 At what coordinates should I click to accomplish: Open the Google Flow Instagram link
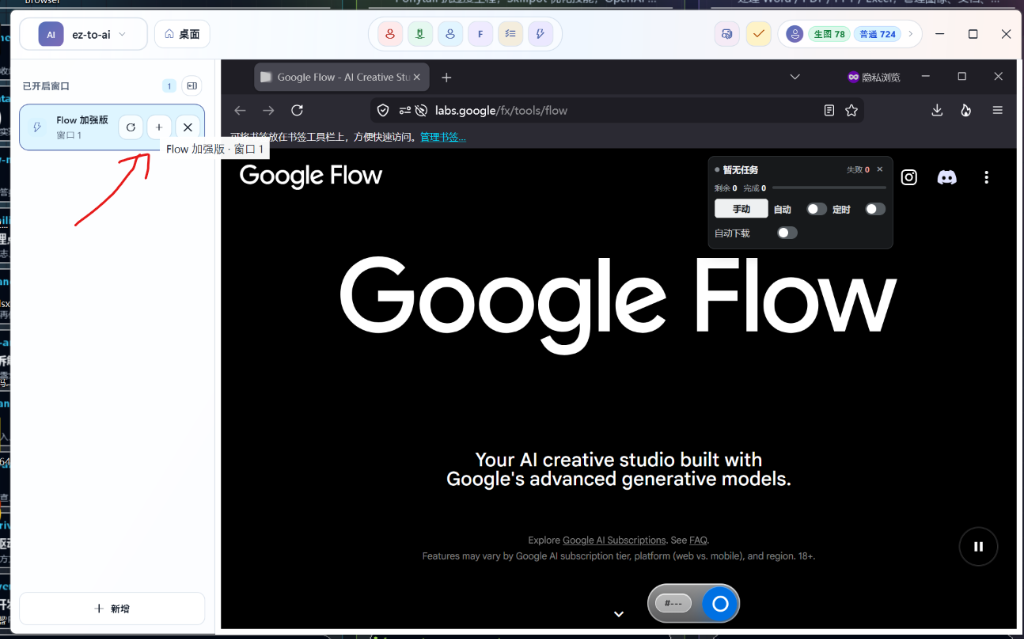pos(909,177)
